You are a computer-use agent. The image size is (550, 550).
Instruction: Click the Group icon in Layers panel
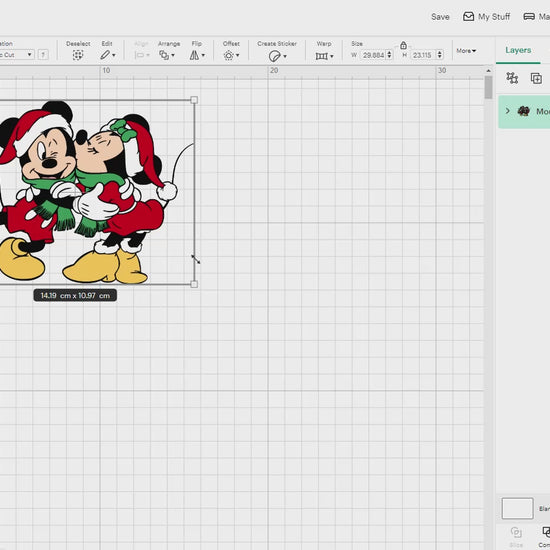(512, 78)
